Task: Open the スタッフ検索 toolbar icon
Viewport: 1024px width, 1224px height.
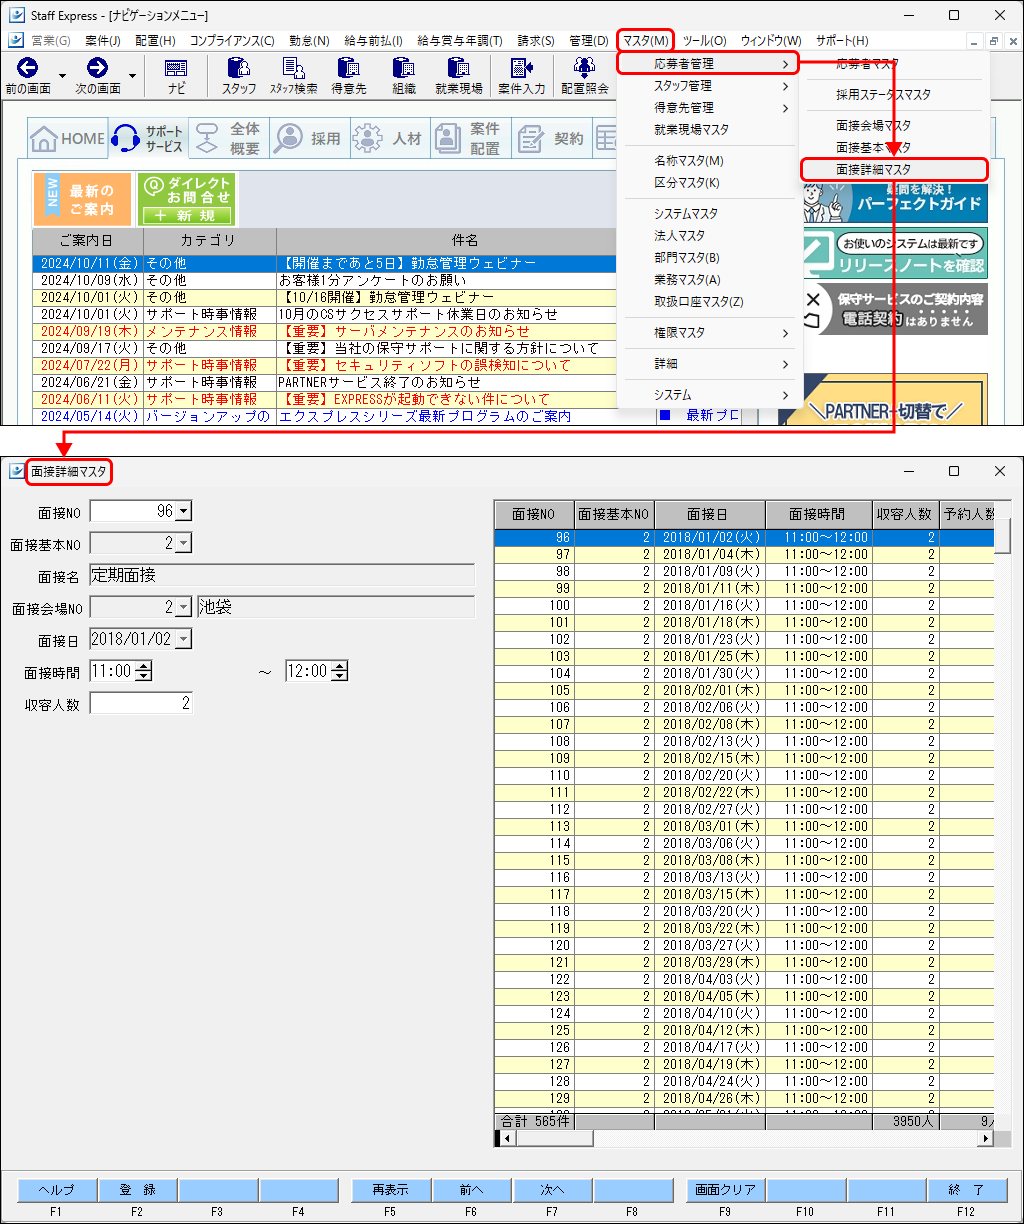Action: tap(293, 75)
